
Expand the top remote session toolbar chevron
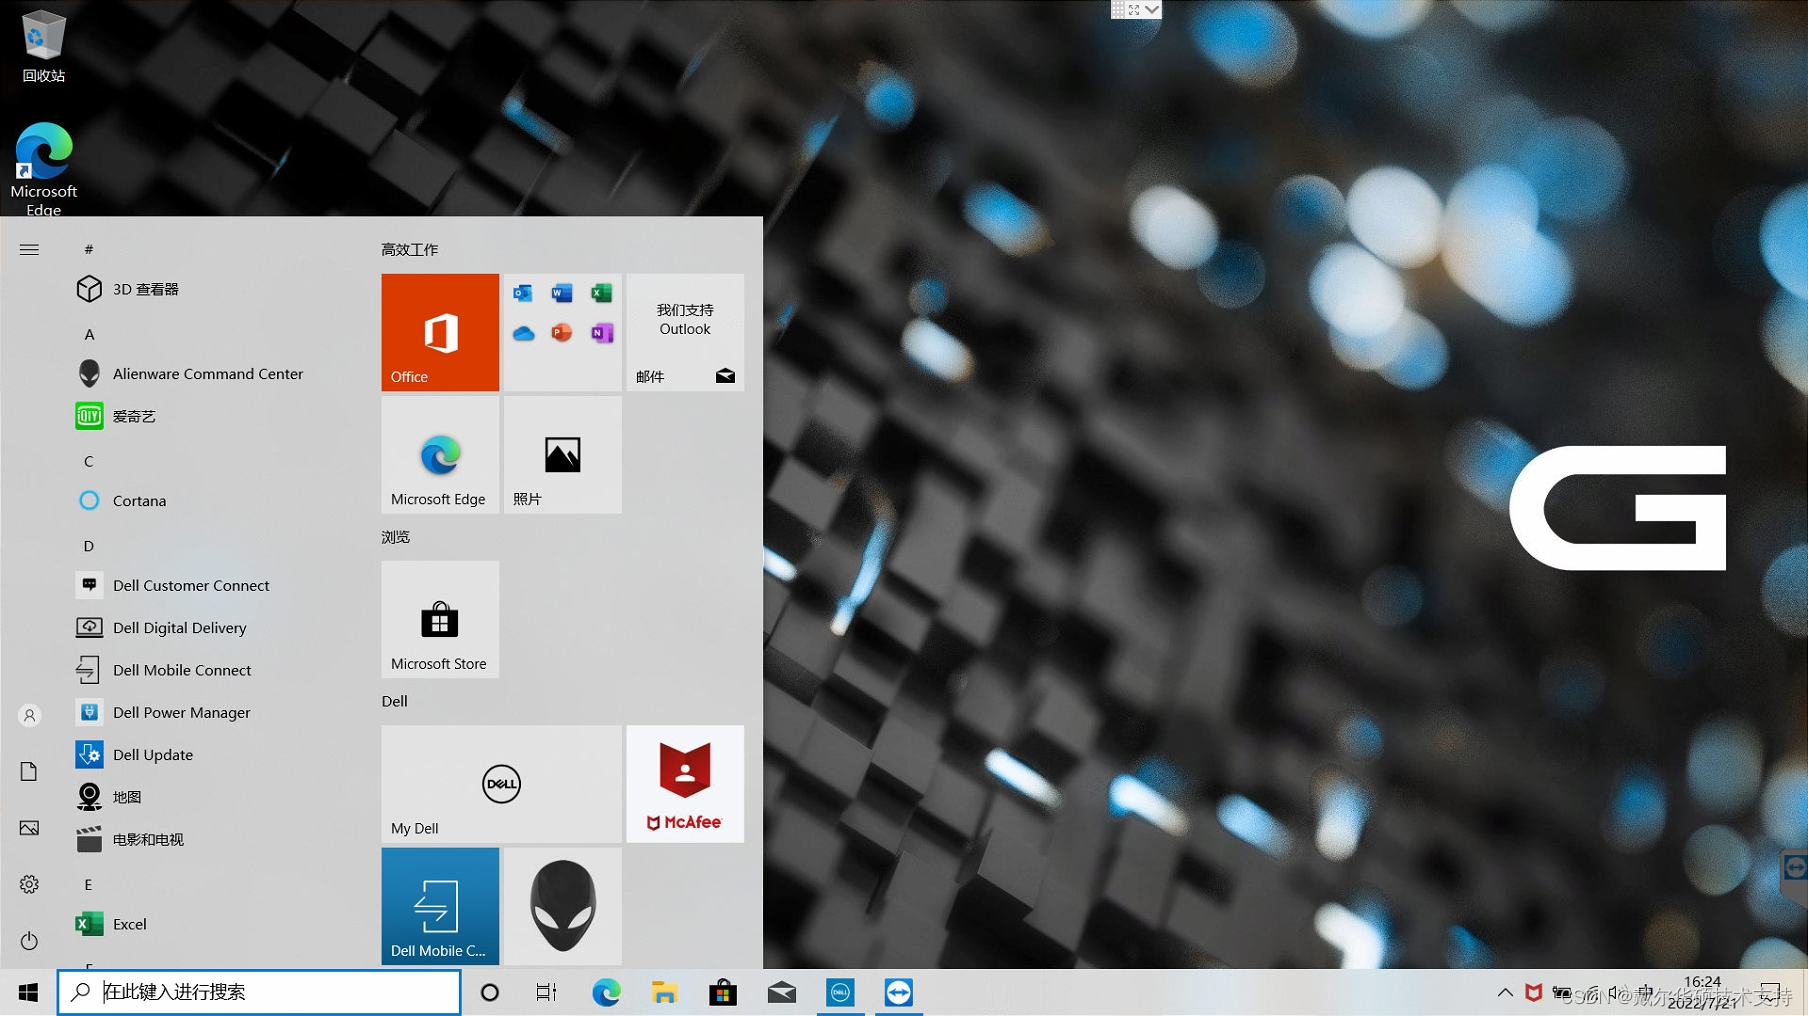(x=1152, y=9)
